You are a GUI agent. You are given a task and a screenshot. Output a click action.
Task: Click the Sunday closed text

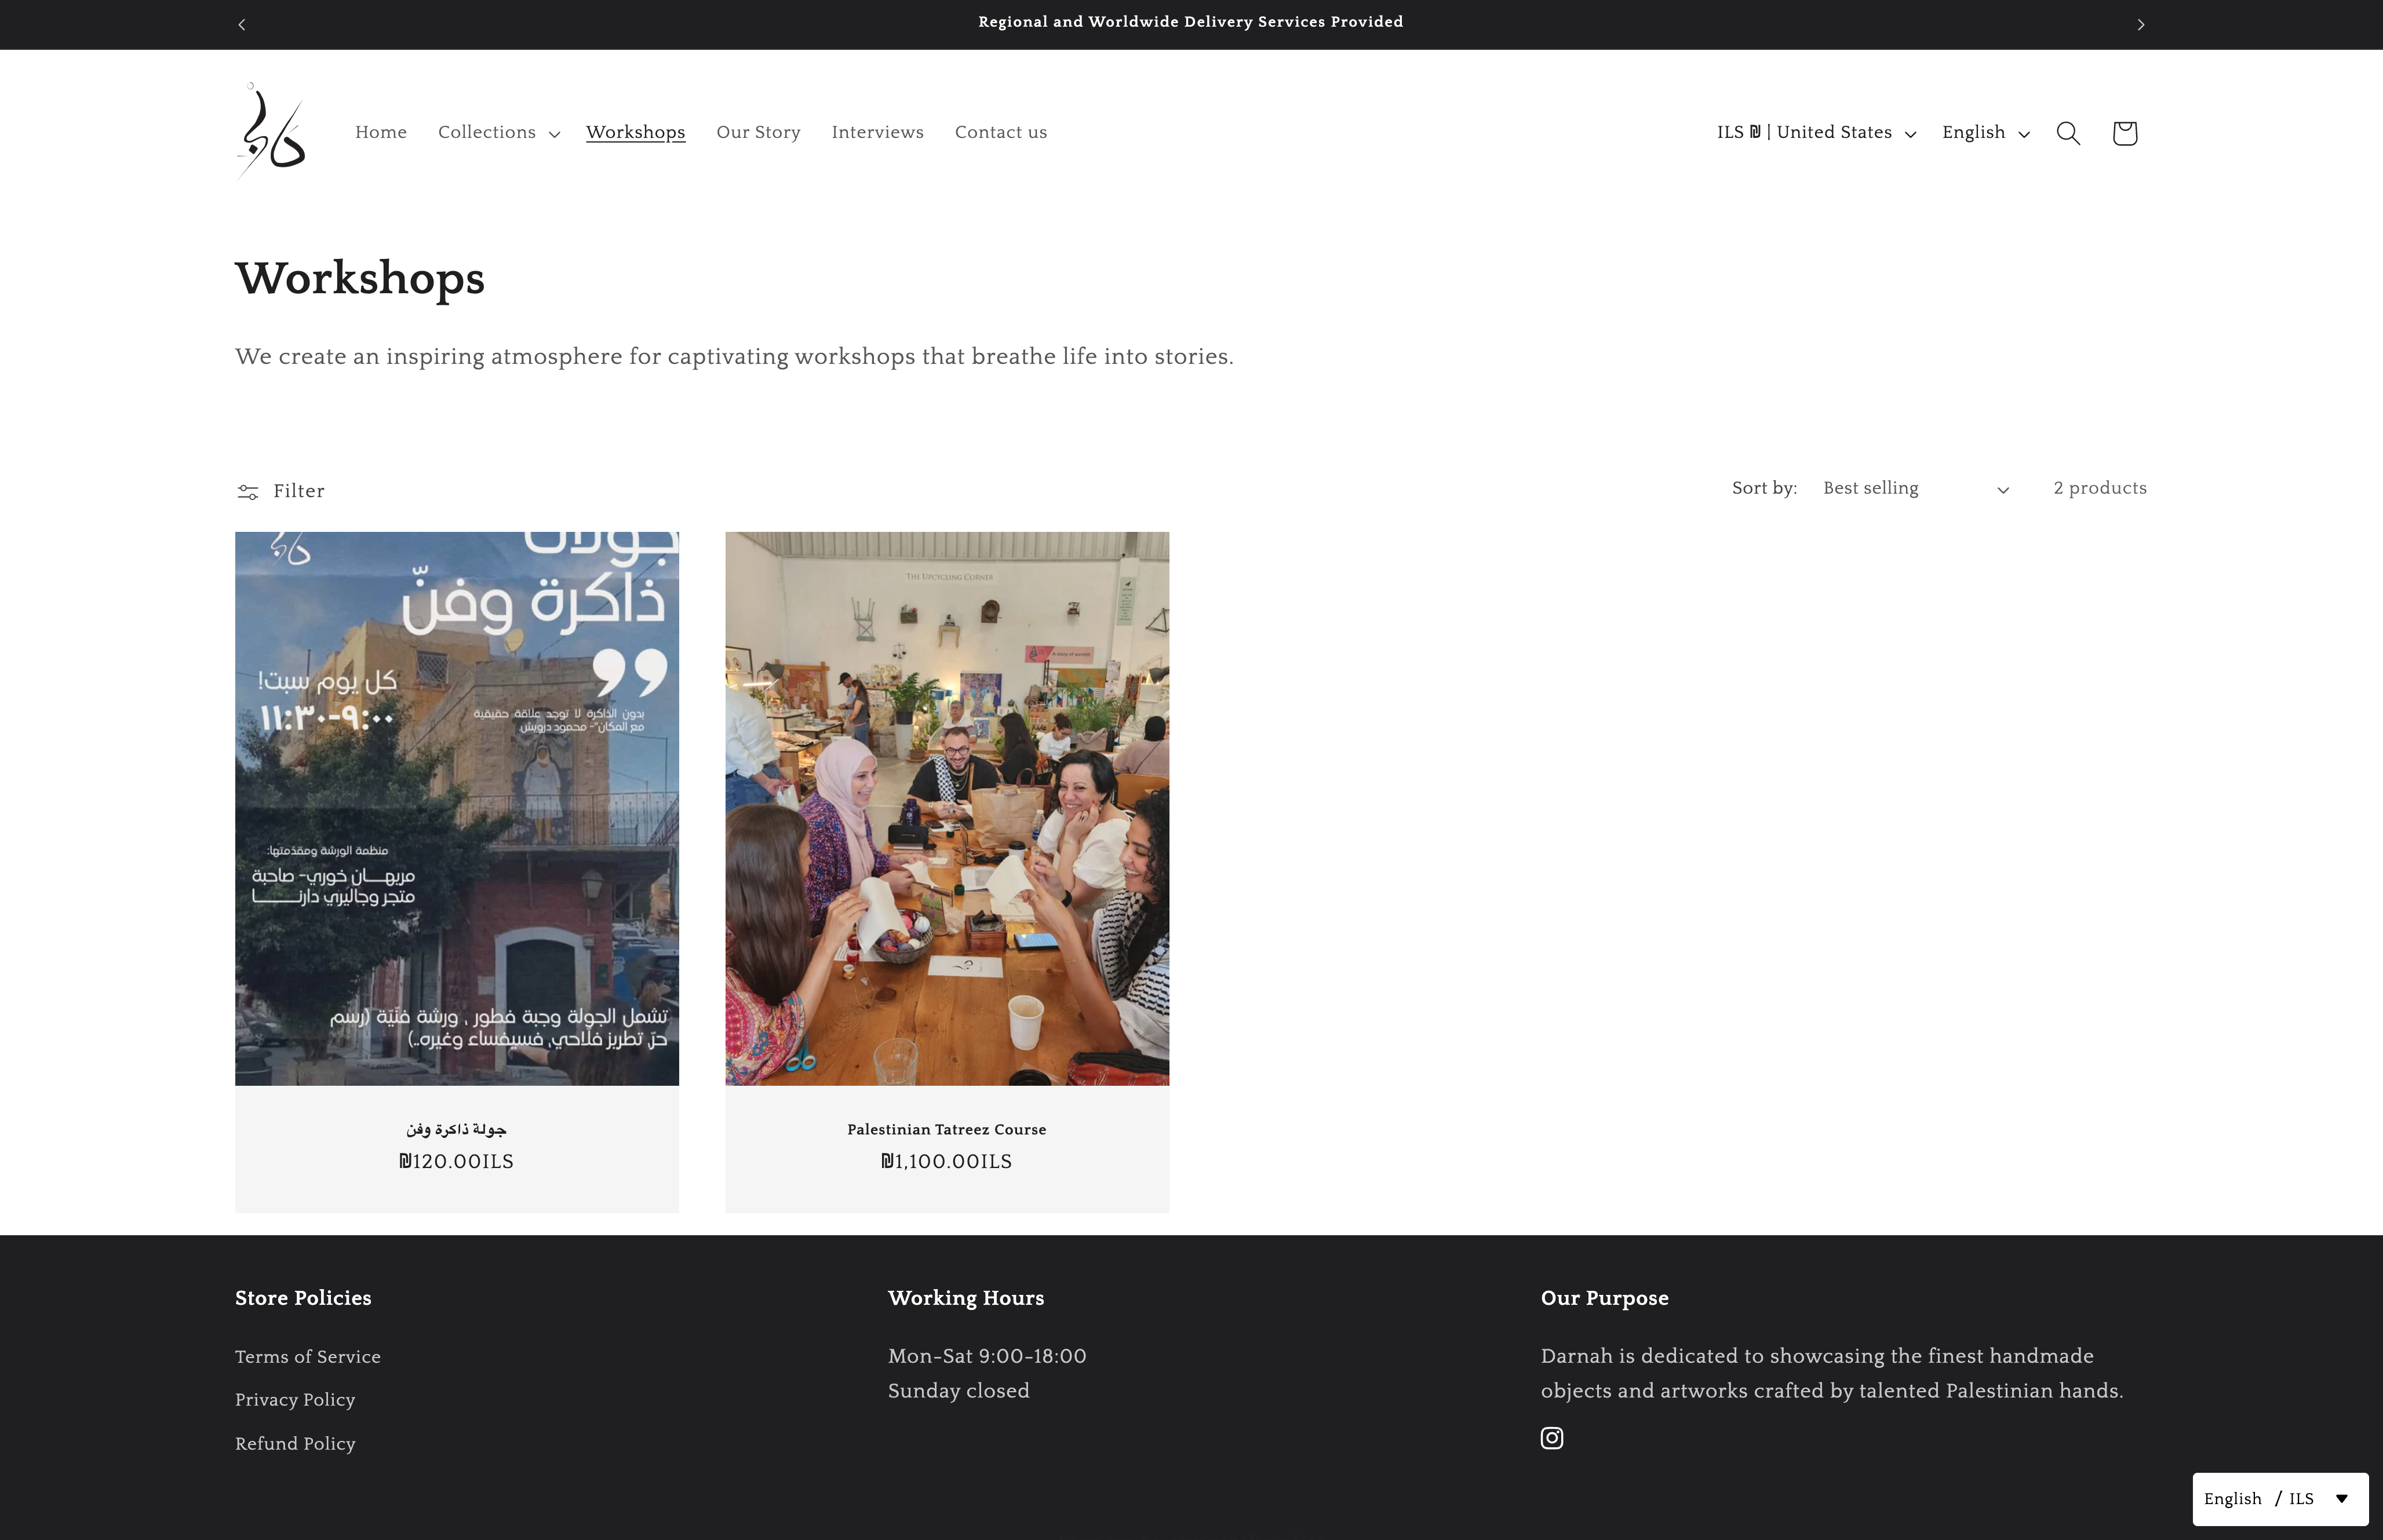pos(958,1391)
